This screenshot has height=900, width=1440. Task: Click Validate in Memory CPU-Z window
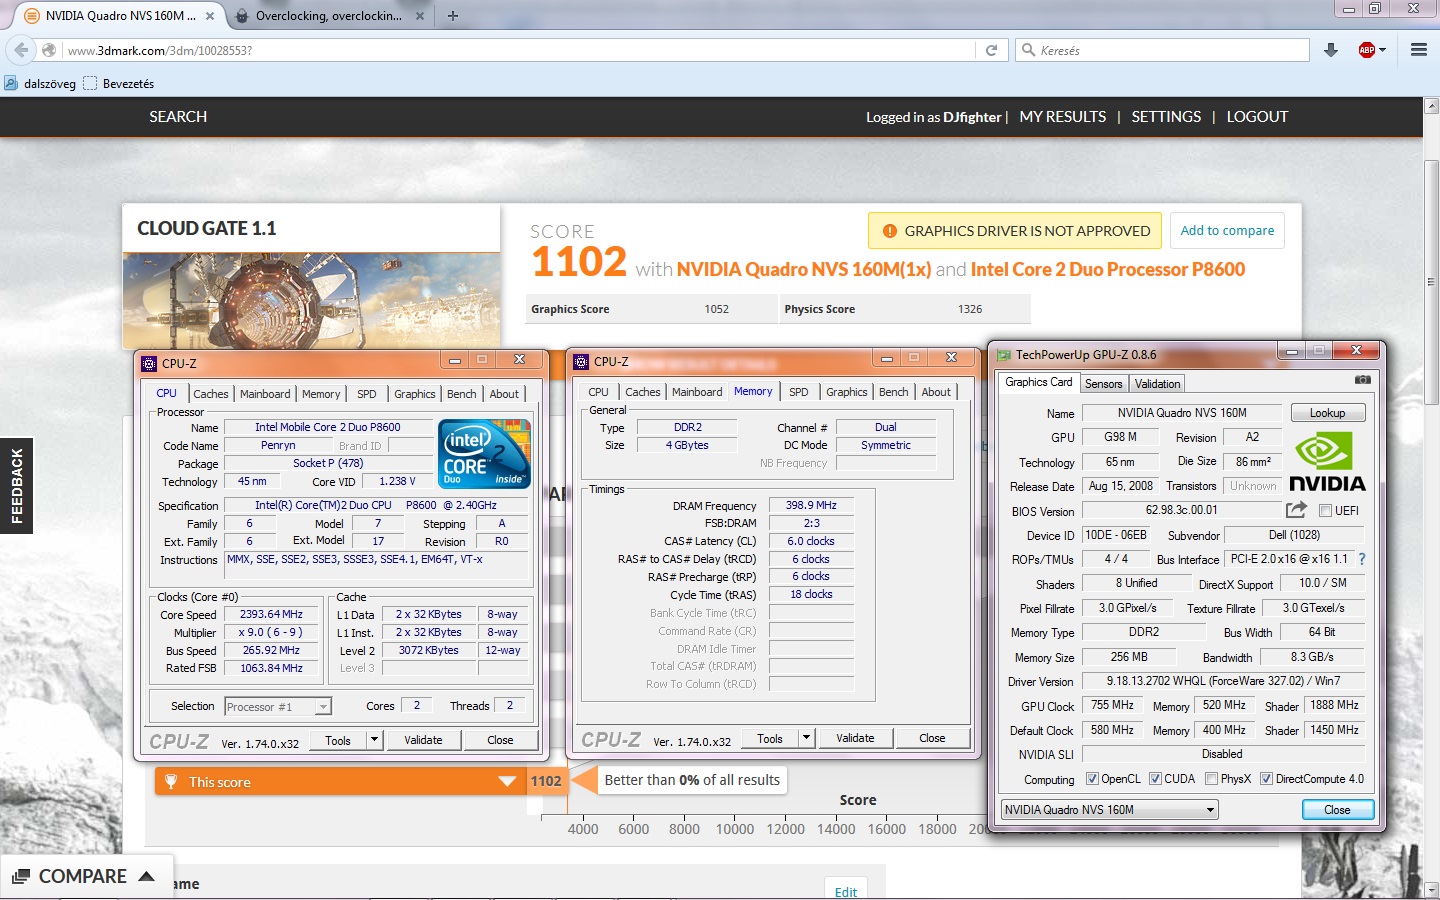(x=855, y=738)
